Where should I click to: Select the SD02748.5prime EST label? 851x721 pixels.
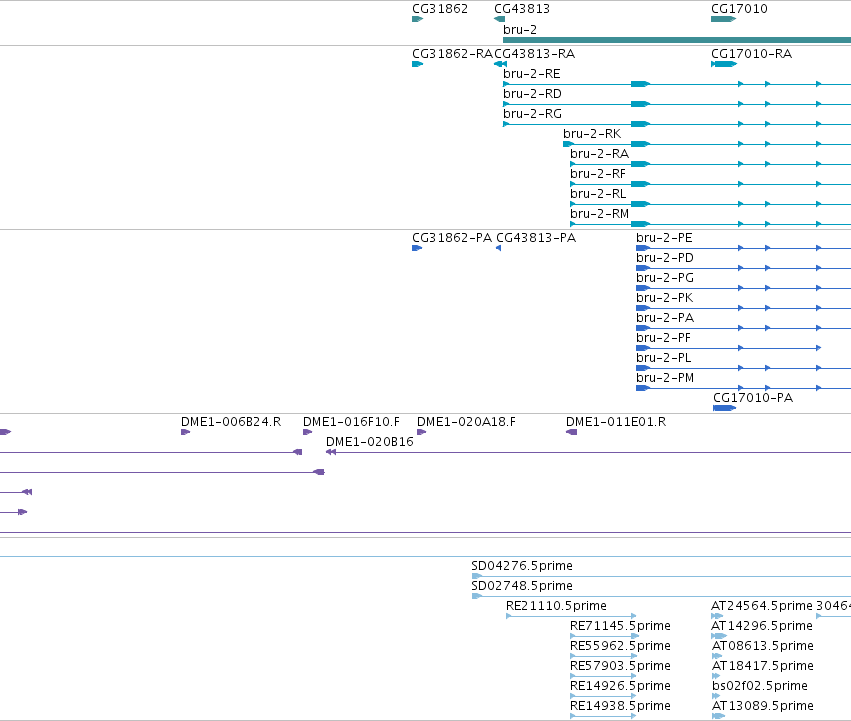click(522, 586)
